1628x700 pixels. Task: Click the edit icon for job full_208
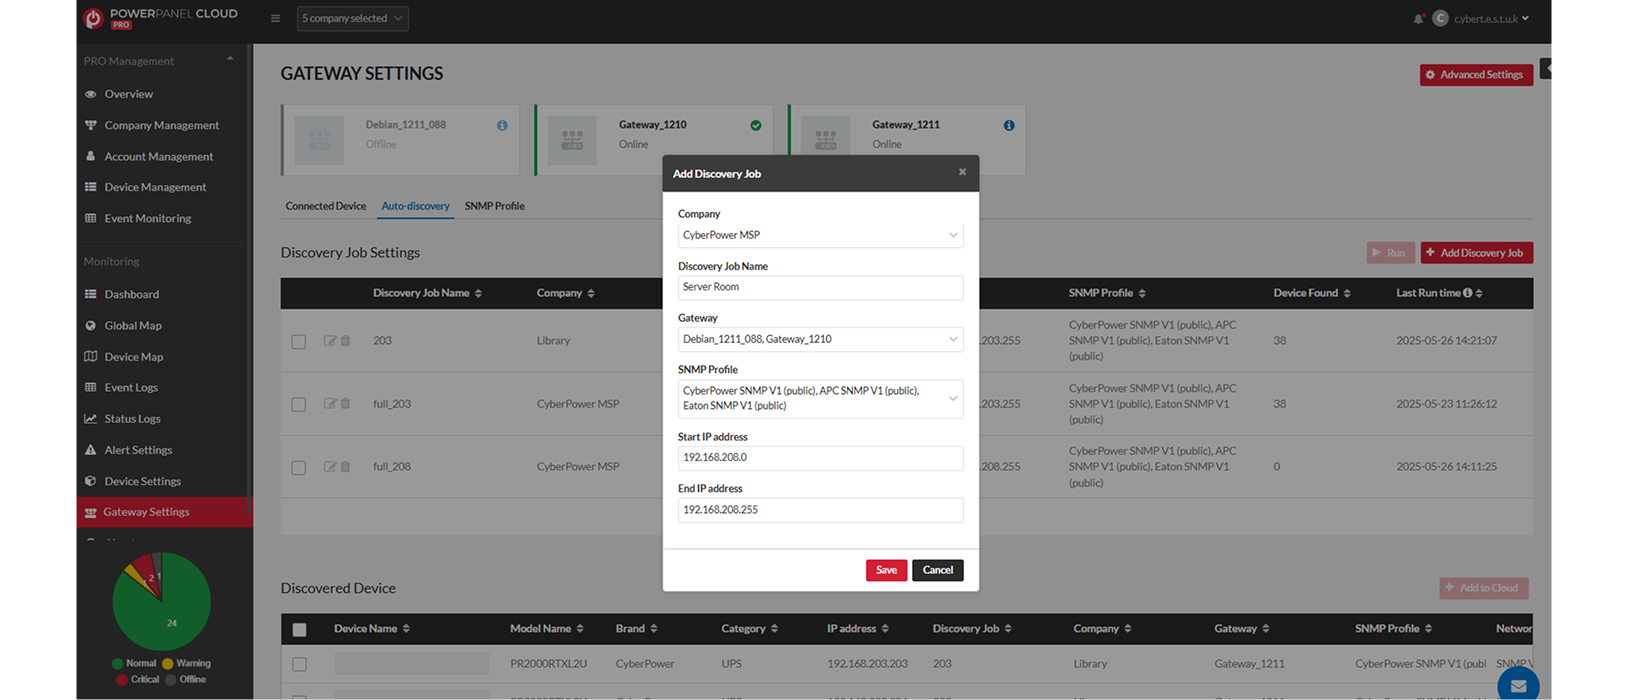click(329, 466)
